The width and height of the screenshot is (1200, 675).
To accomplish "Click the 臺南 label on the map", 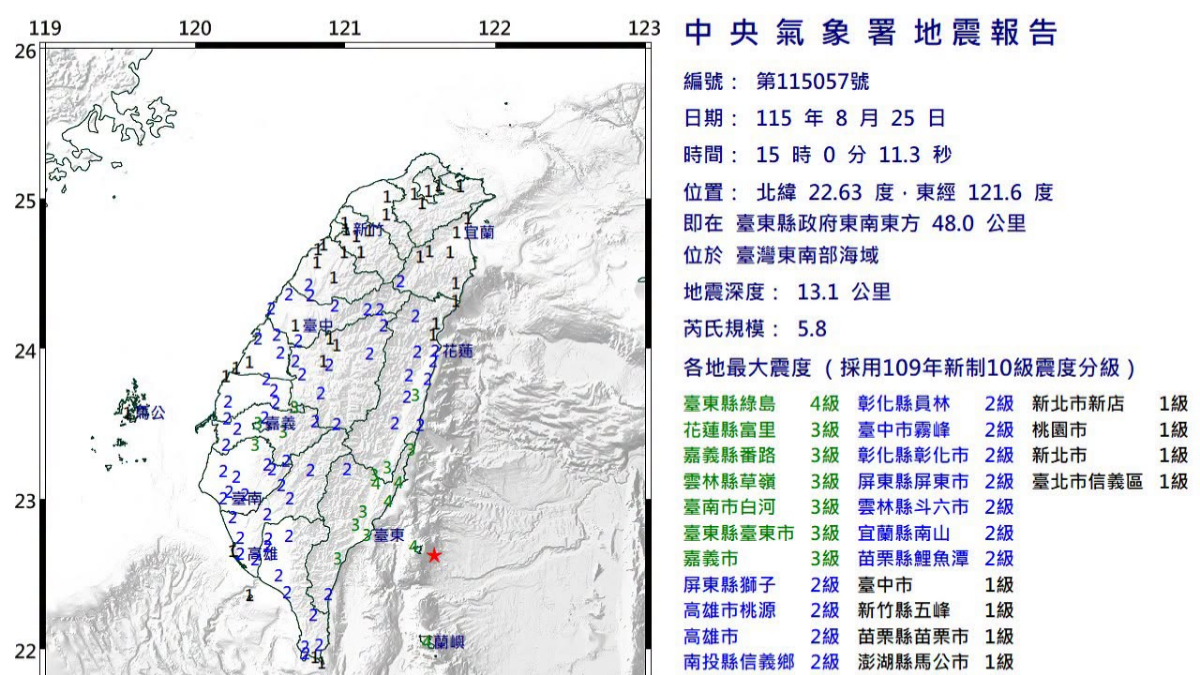I will 247,497.
